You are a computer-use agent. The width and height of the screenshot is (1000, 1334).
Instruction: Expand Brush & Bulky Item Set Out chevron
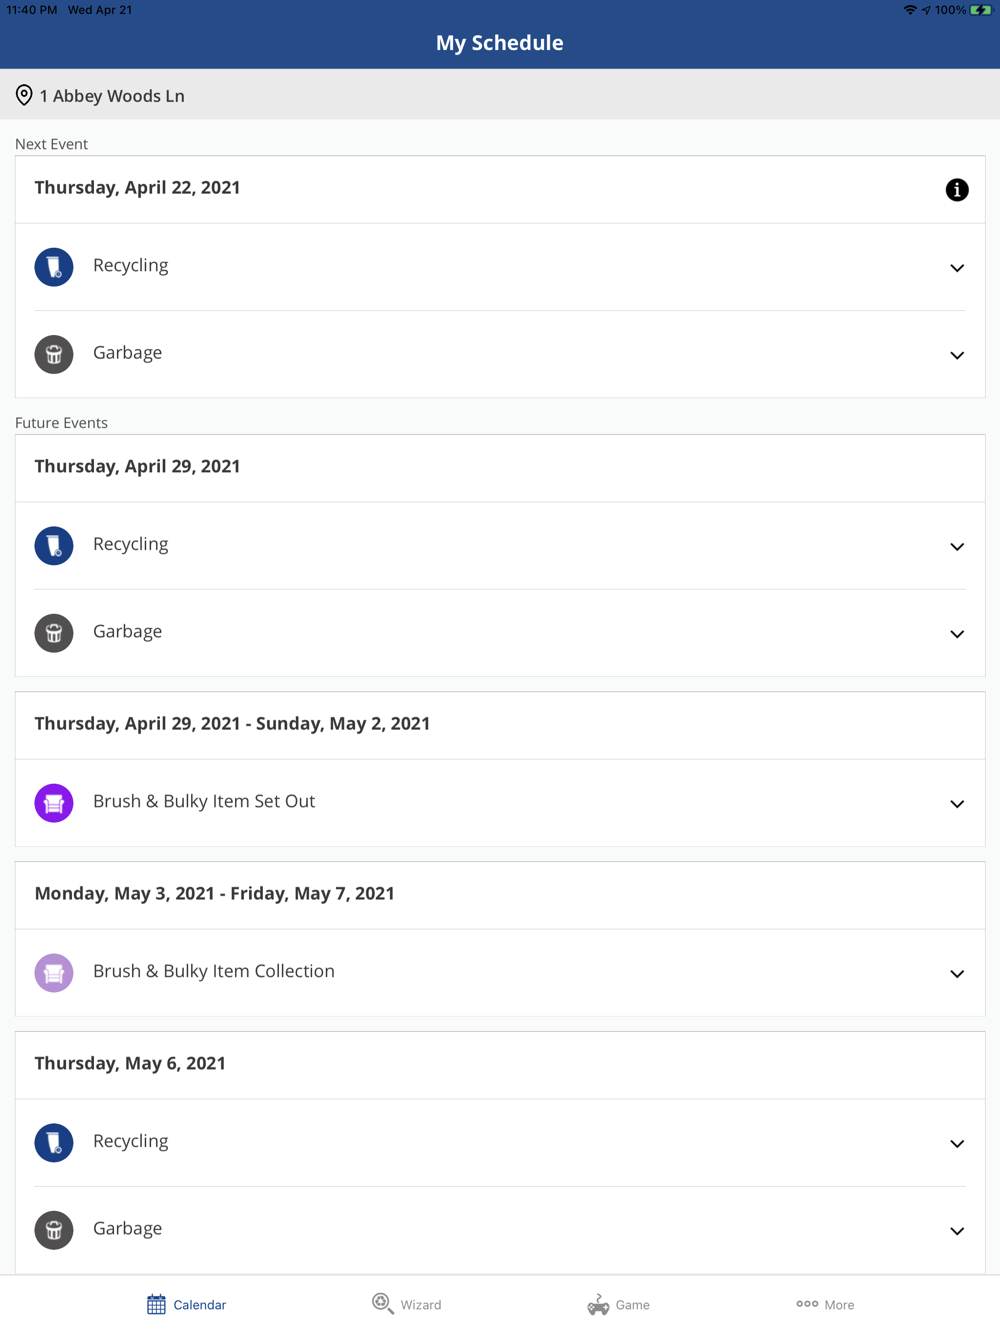[x=957, y=804]
